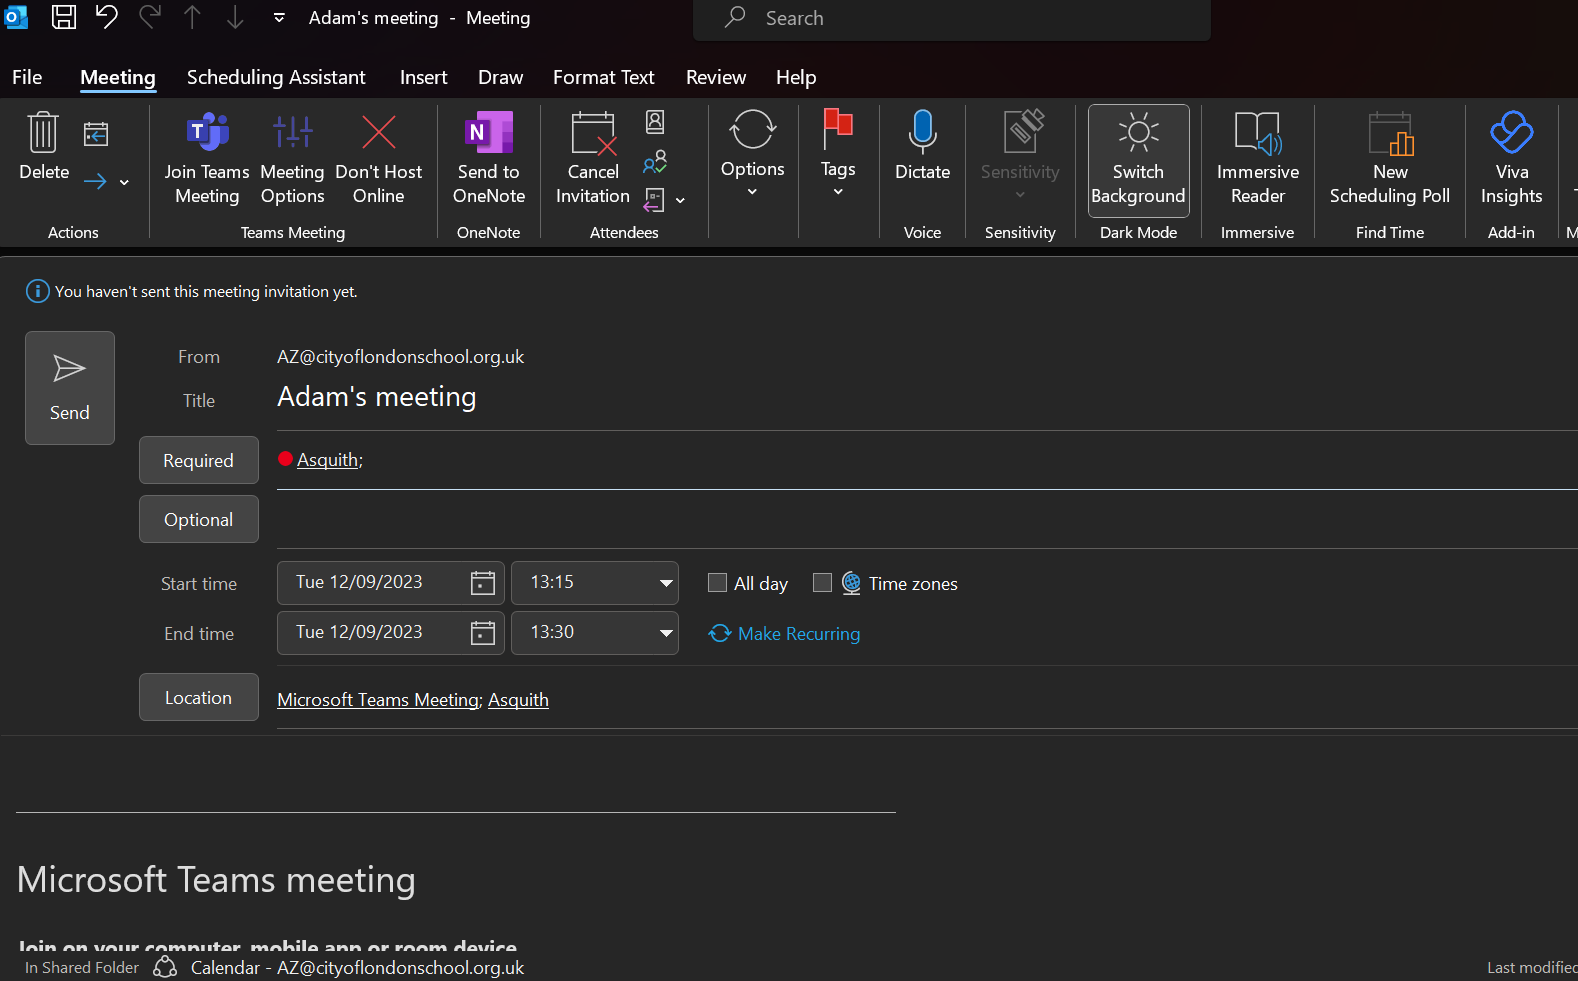Click the From address AZ@cityoflondonschool.org.uk
Image resolution: width=1578 pixels, height=981 pixels.
click(x=401, y=357)
